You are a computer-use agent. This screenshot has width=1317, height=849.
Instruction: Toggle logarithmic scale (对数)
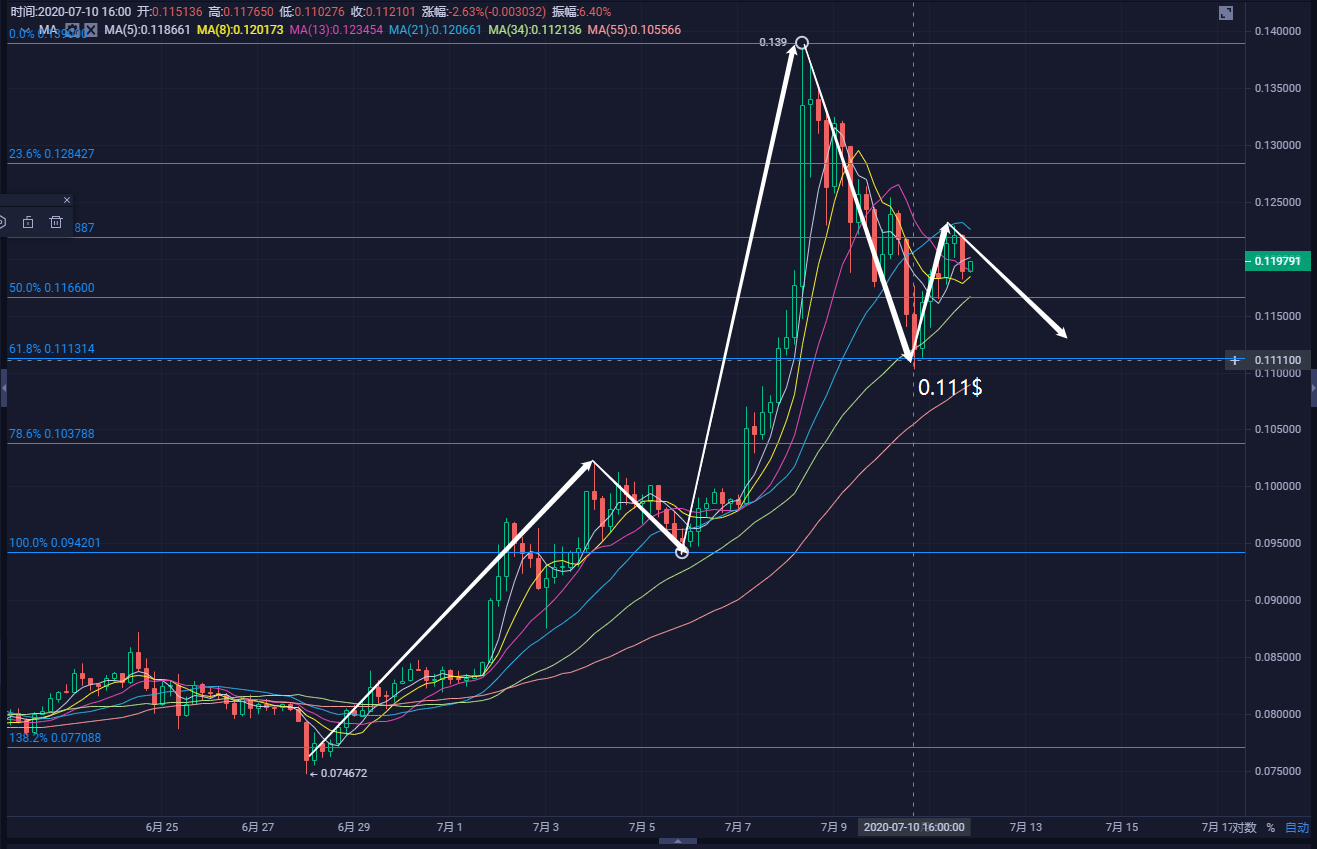point(1244,828)
